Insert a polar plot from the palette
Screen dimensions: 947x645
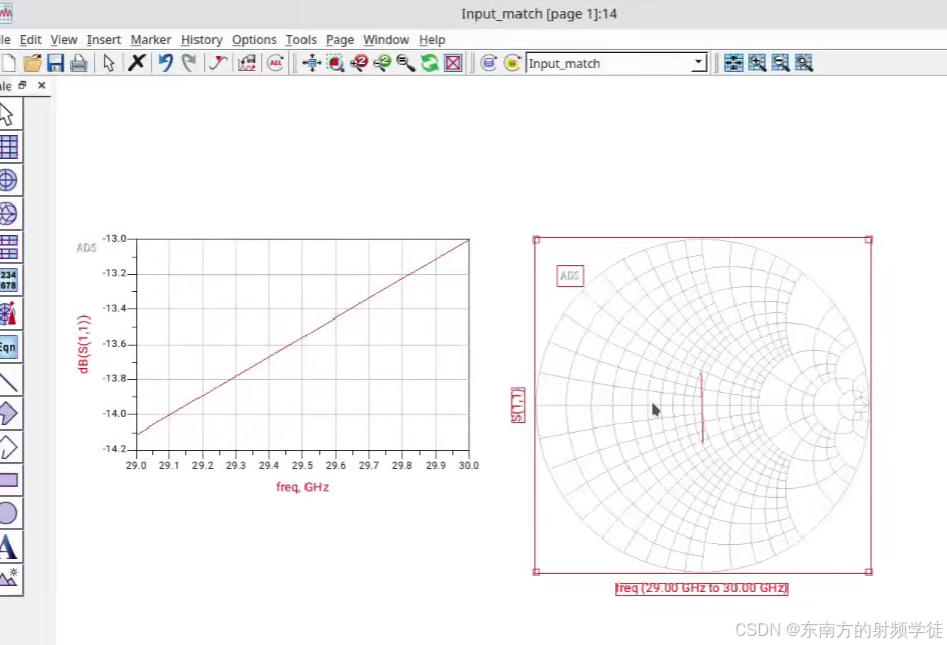pos(9,180)
